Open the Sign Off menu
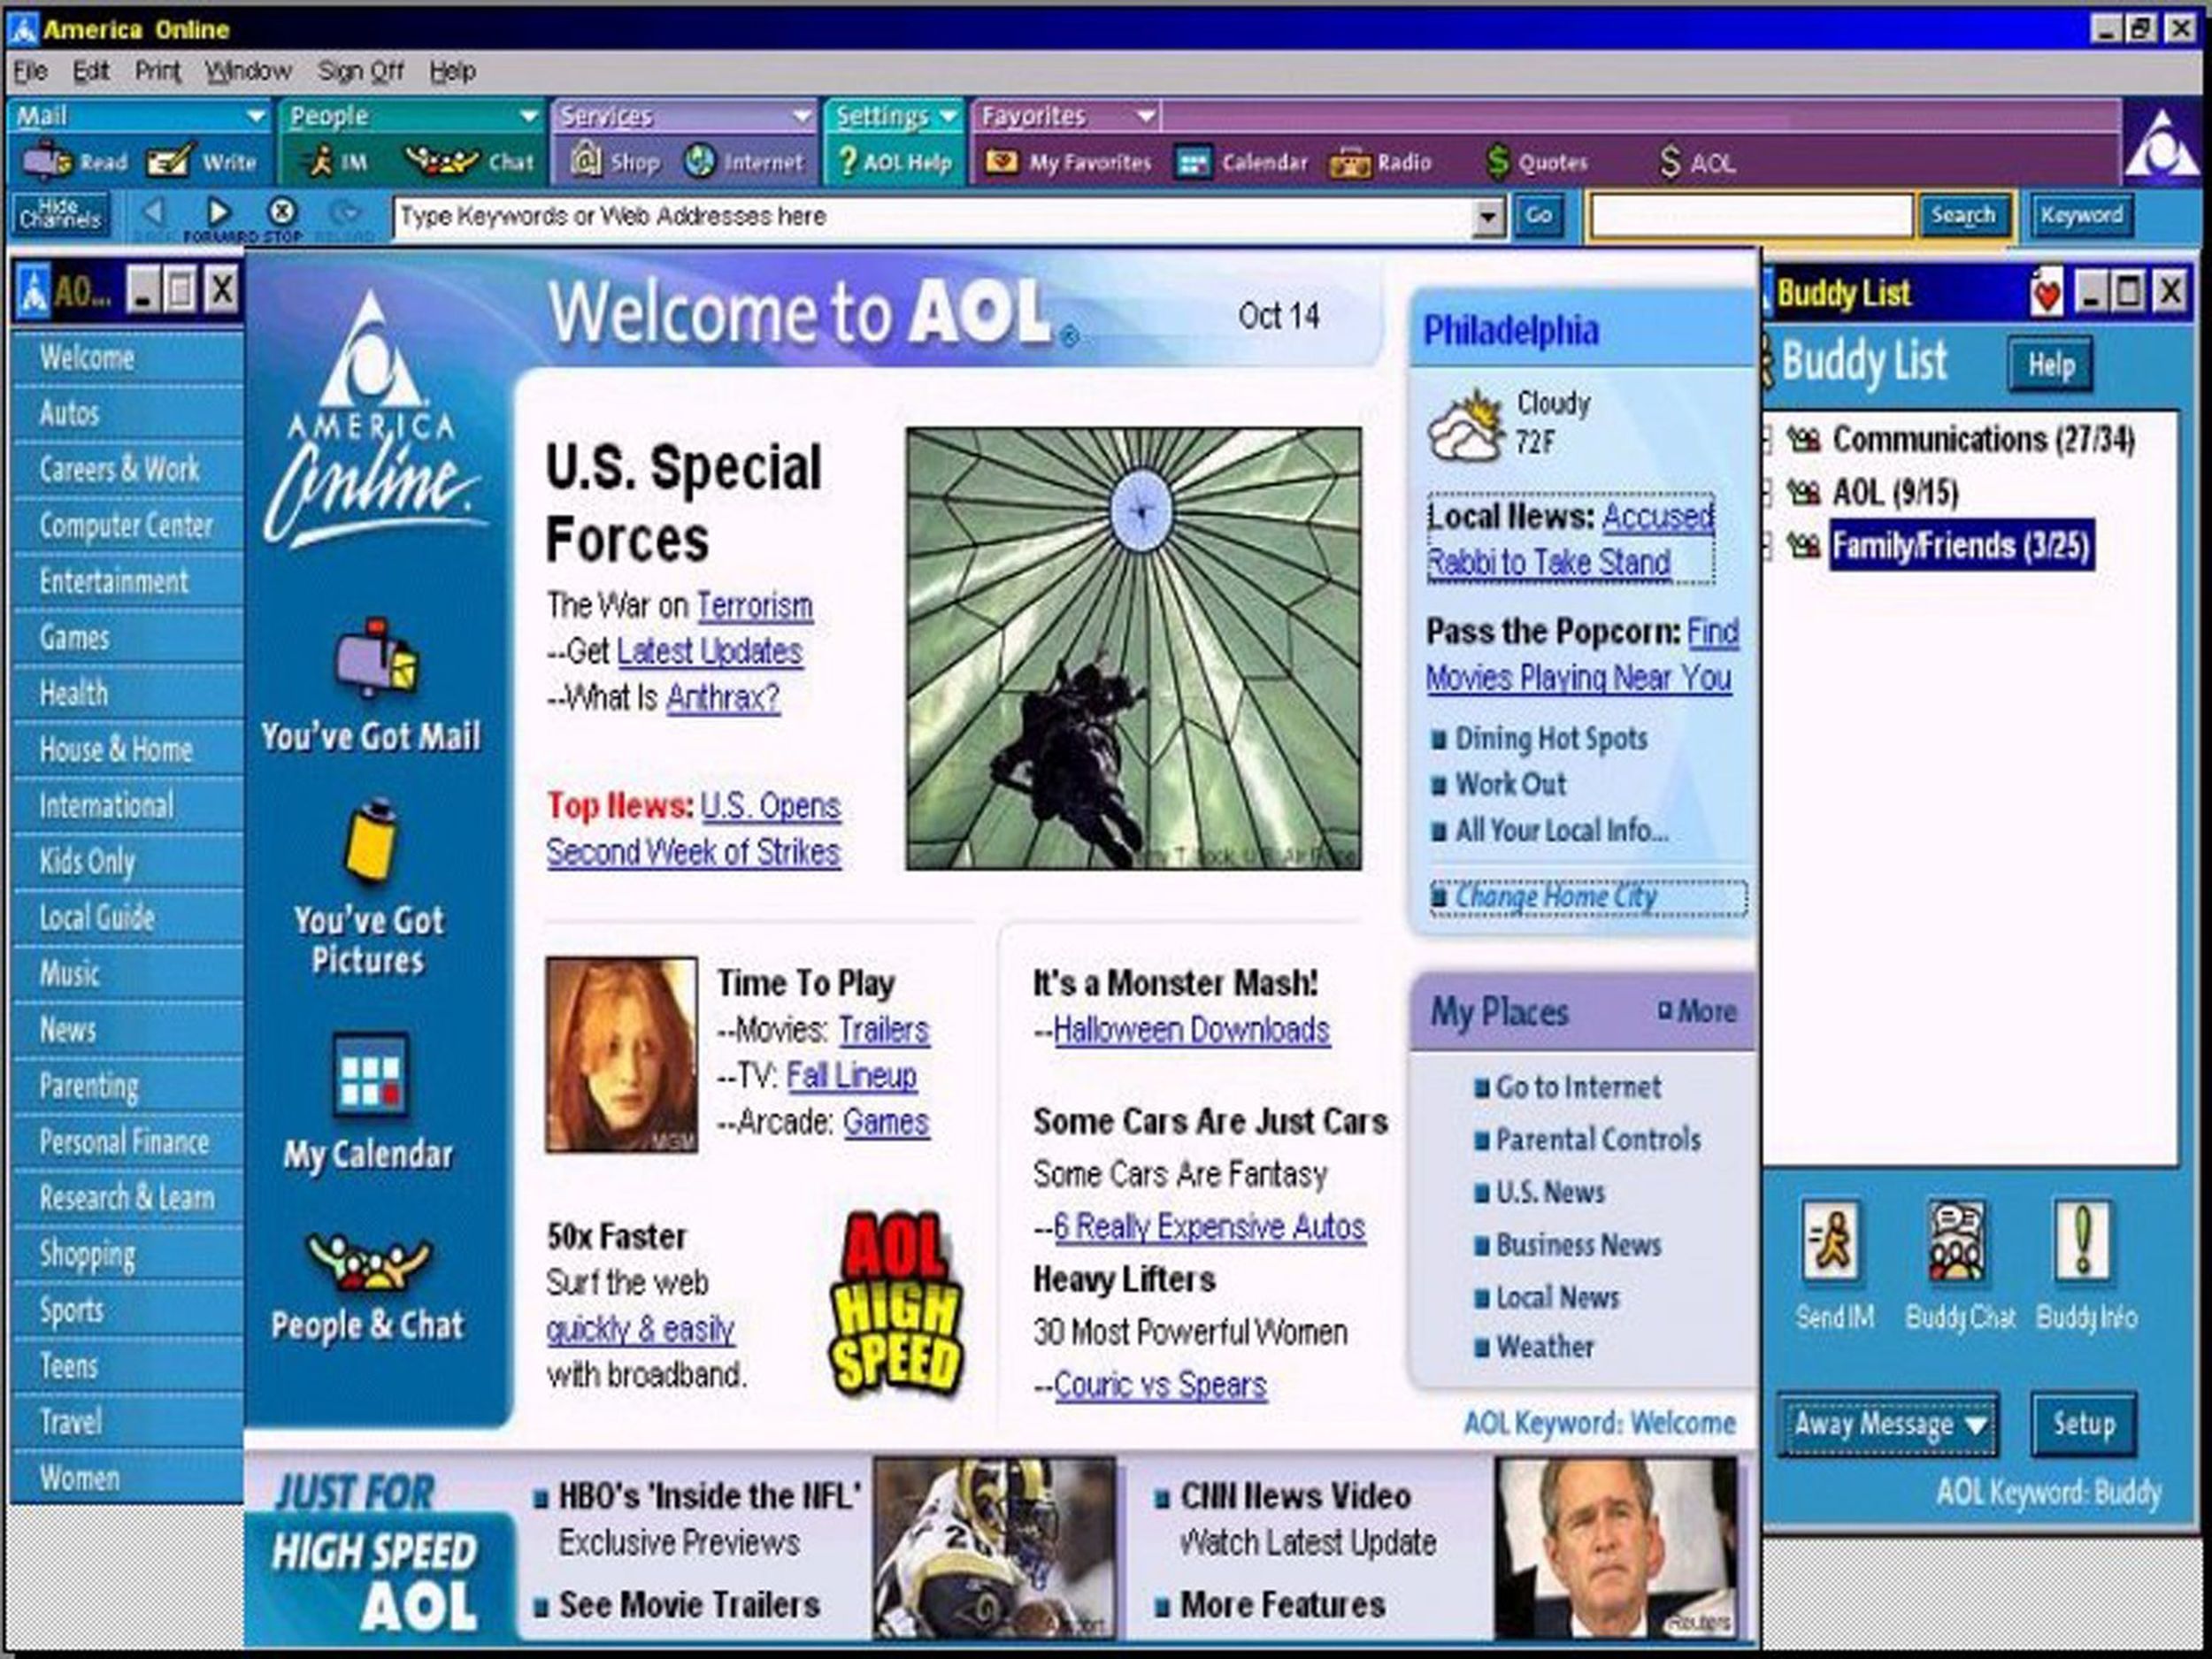The height and width of the screenshot is (1659, 2212). click(360, 71)
